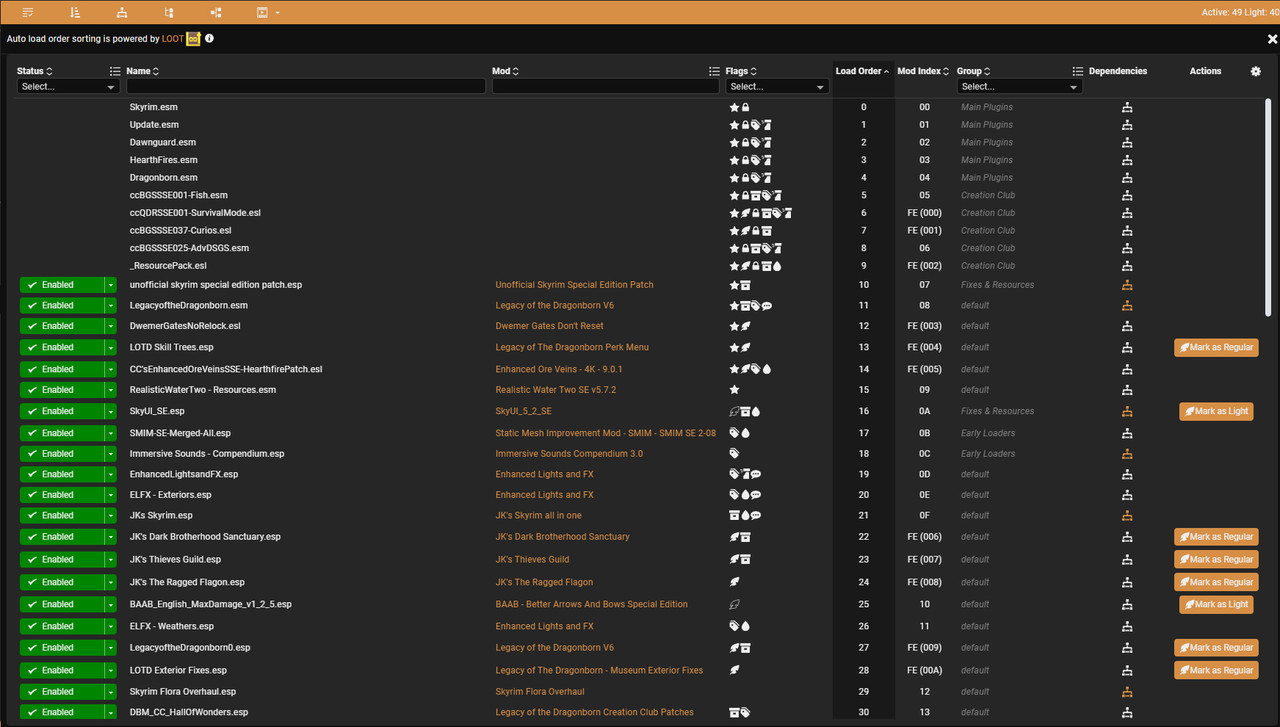The image size is (1280, 727).
Task: Click the Sort Now icon in orange toolbar
Action: coord(76,12)
